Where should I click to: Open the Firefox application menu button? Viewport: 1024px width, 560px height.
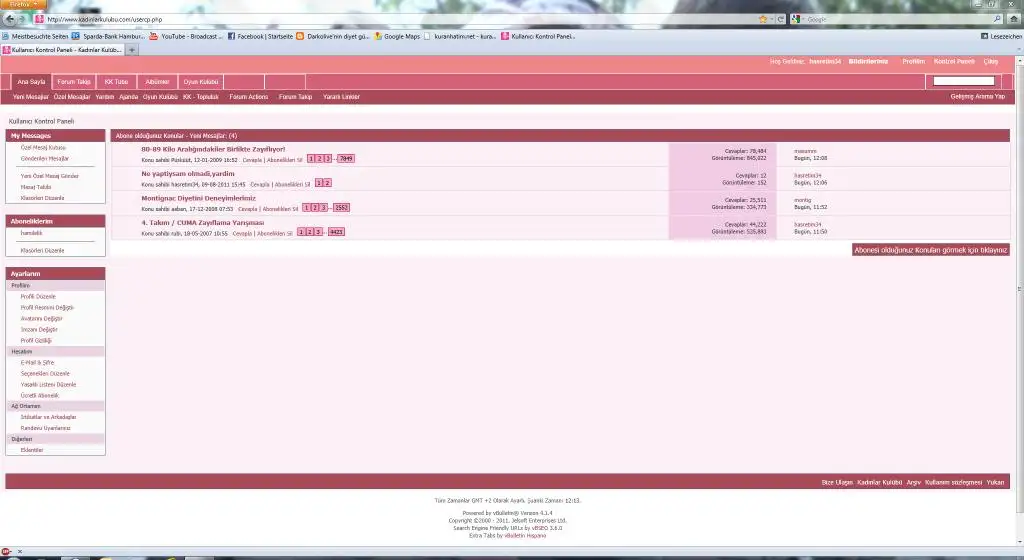point(22,4)
